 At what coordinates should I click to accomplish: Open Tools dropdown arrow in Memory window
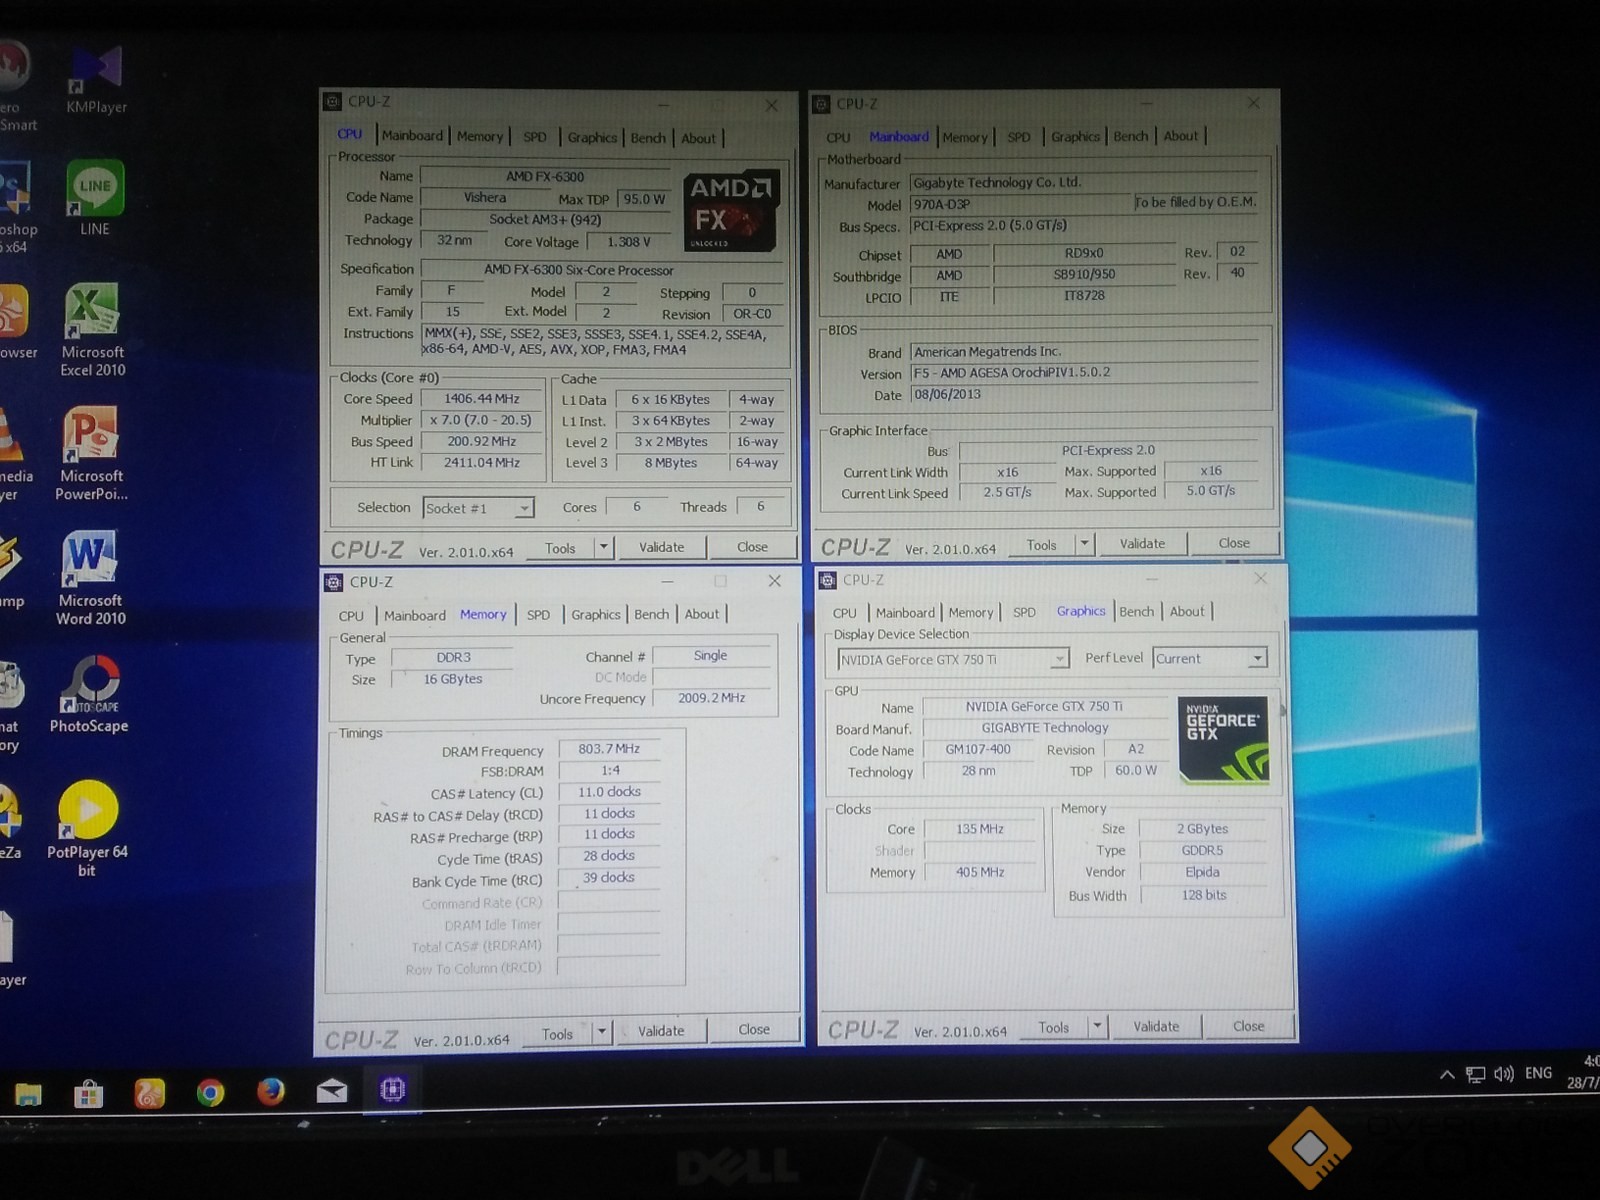coord(602,1032)
